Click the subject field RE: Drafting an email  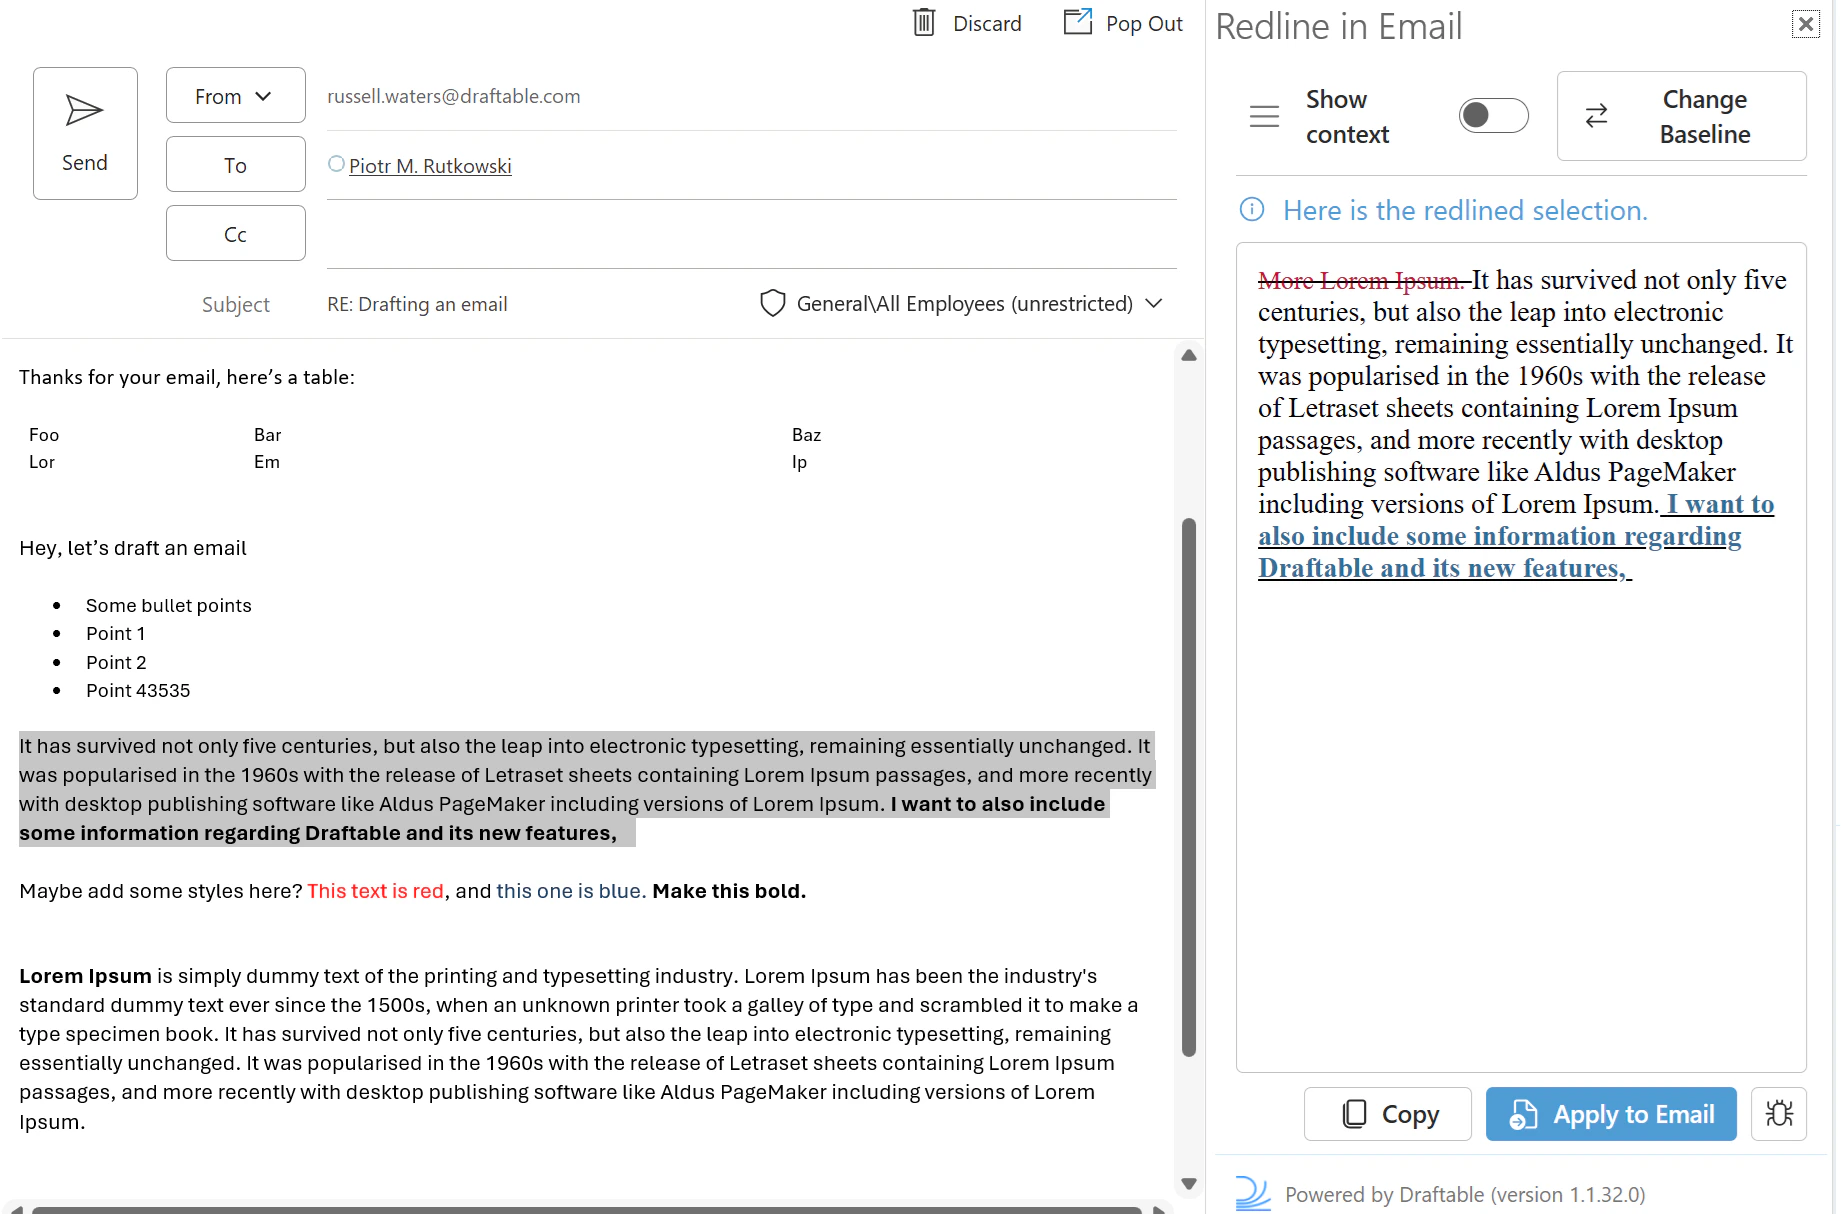(x=417, y=304)
